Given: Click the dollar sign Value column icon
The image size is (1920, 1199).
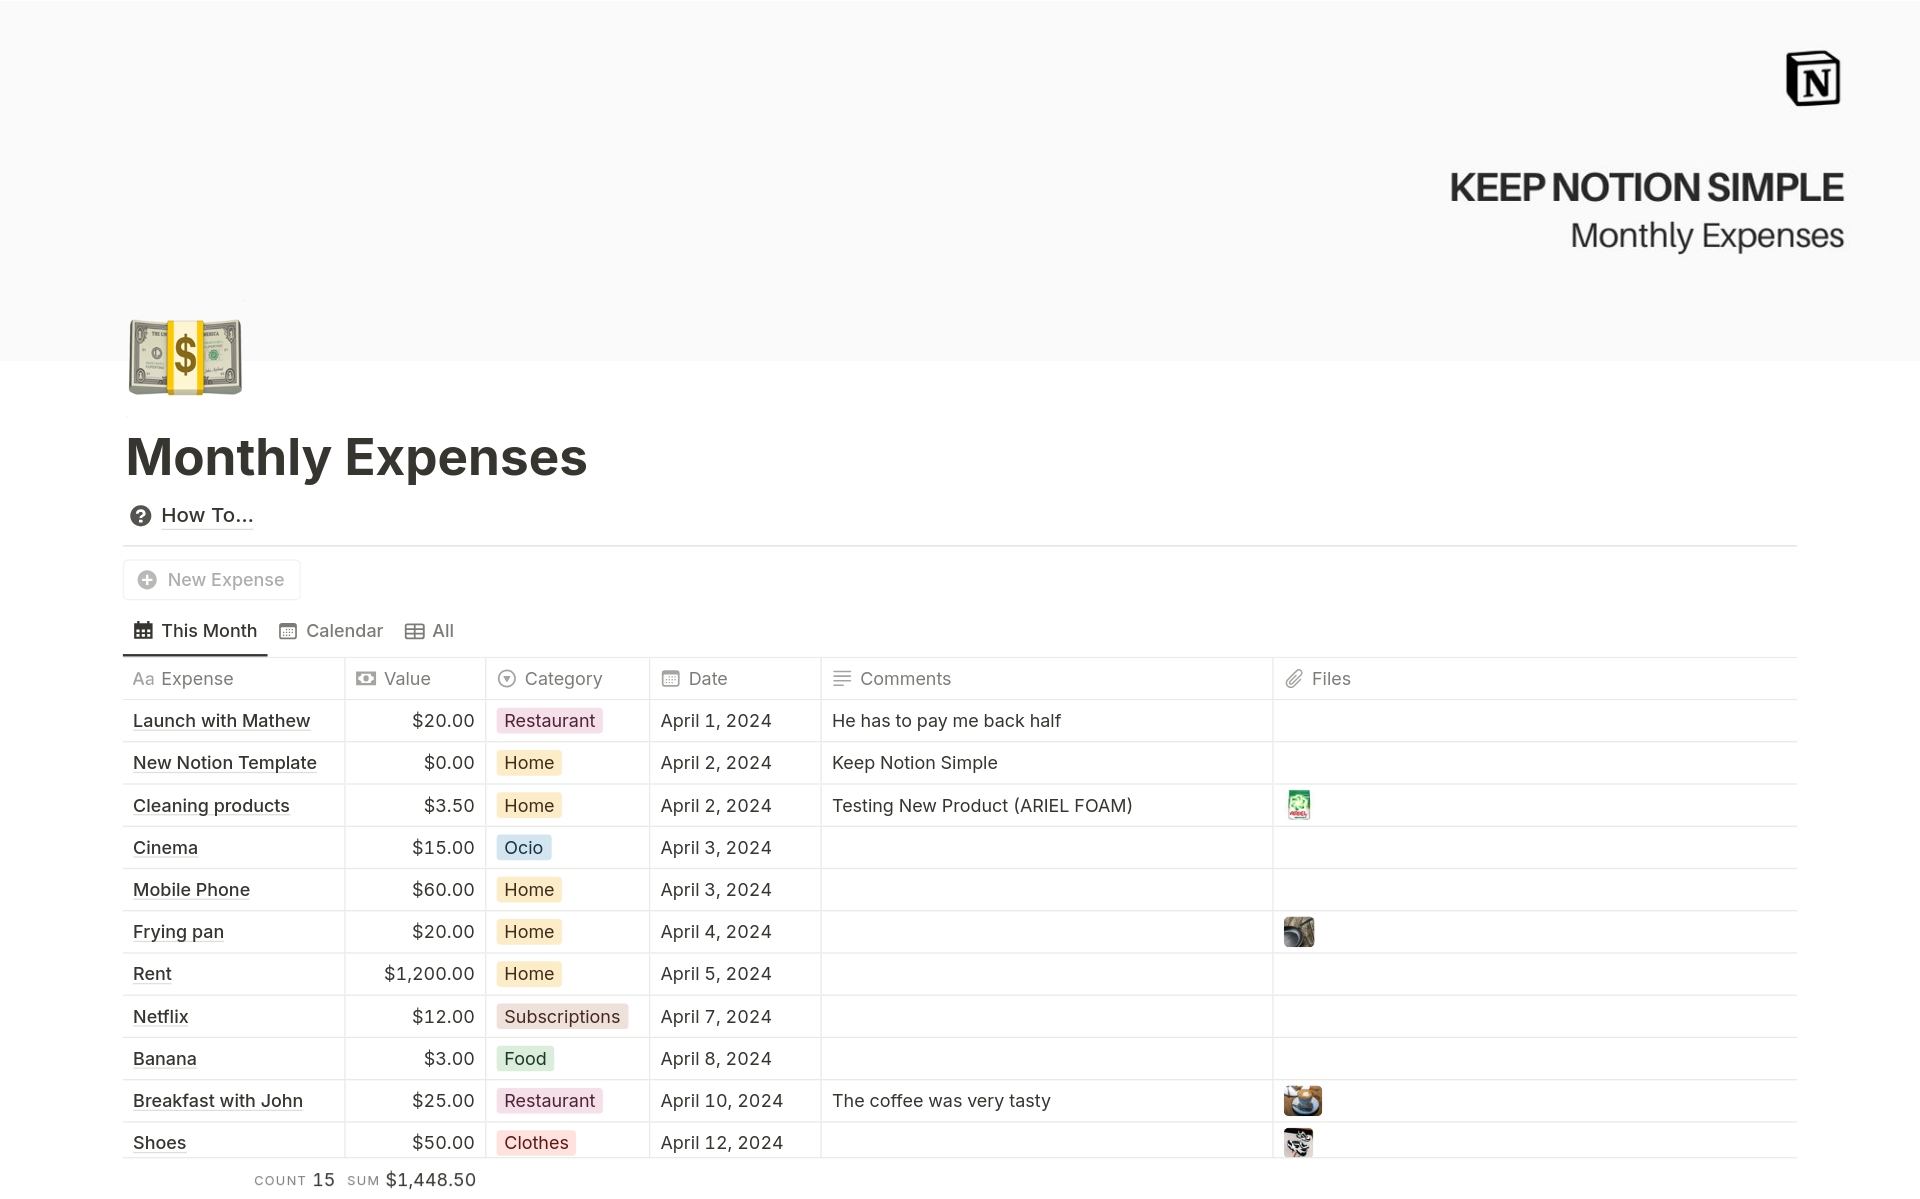Looking at the screenshot, I should coord(366,678).
